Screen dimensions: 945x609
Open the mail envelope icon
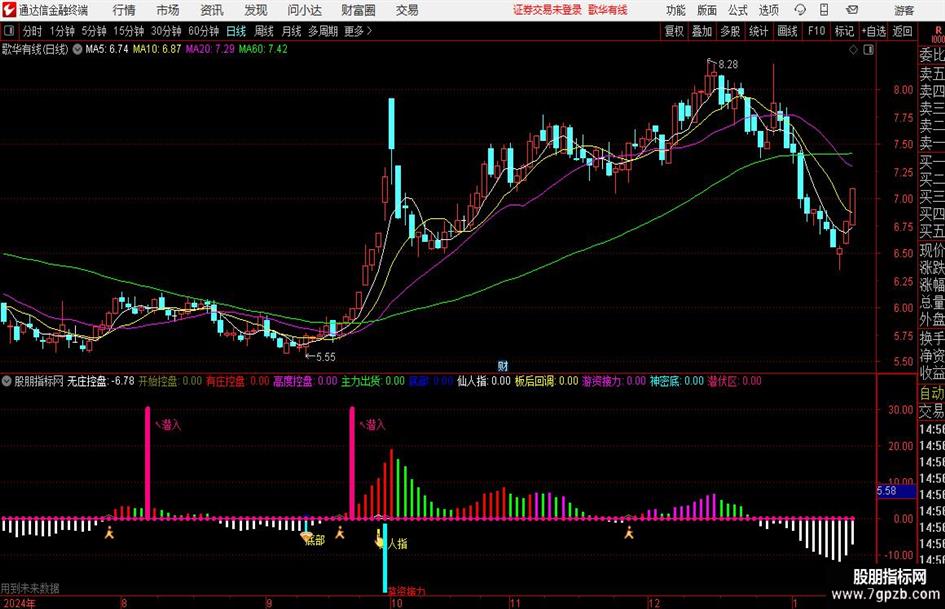[852, 10]
